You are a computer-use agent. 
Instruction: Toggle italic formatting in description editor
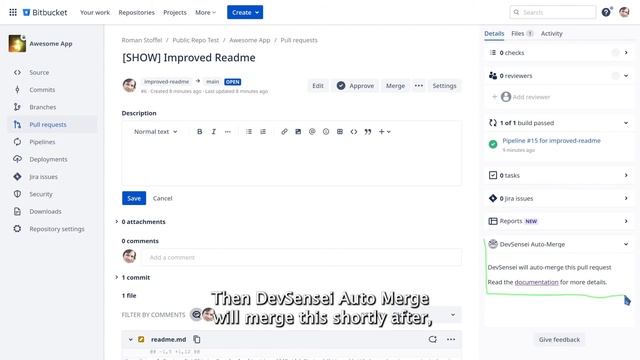pyautogui.click(x=213, y=131)
